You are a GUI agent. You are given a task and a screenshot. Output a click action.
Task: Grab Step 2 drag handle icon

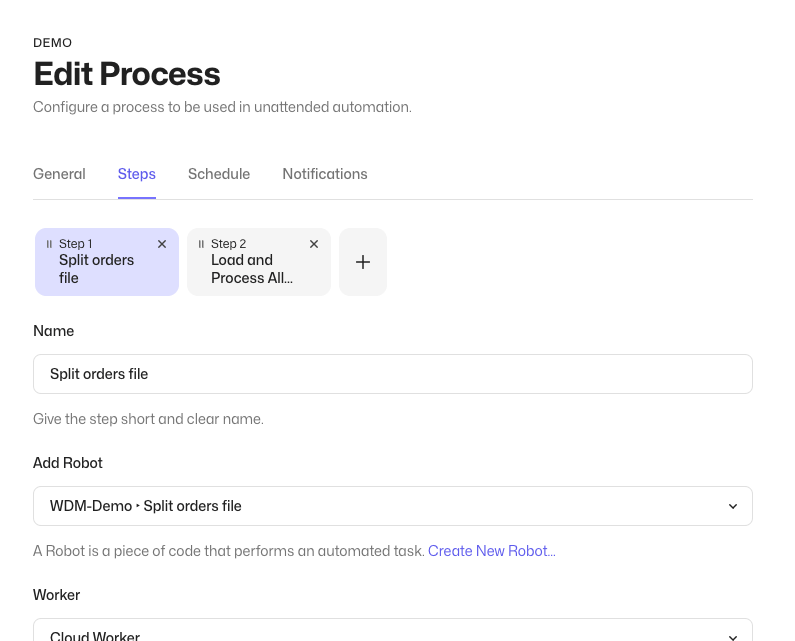pos(201,244)
